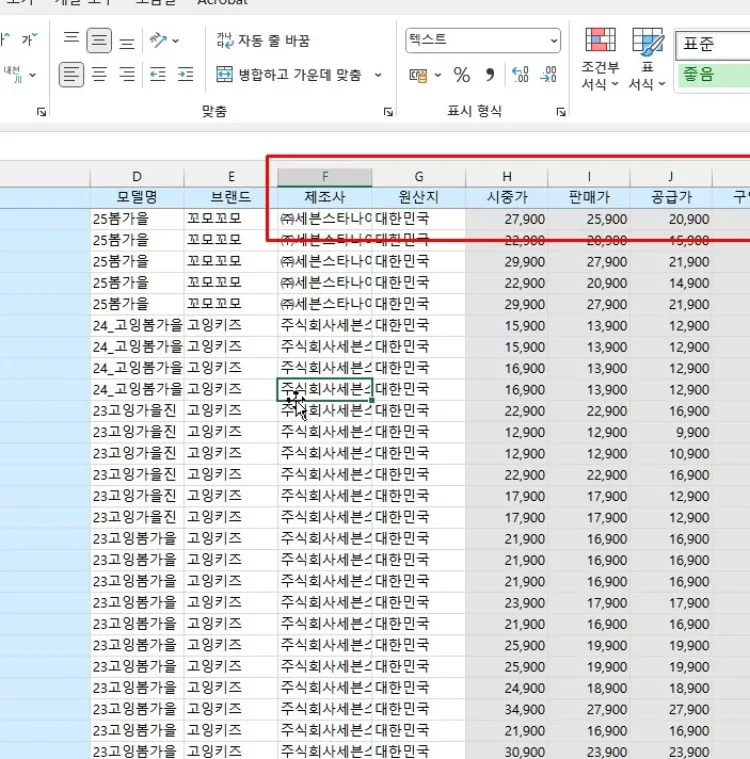
Task: Click cell with 공급가 14,900
Action: pos(671,283)
